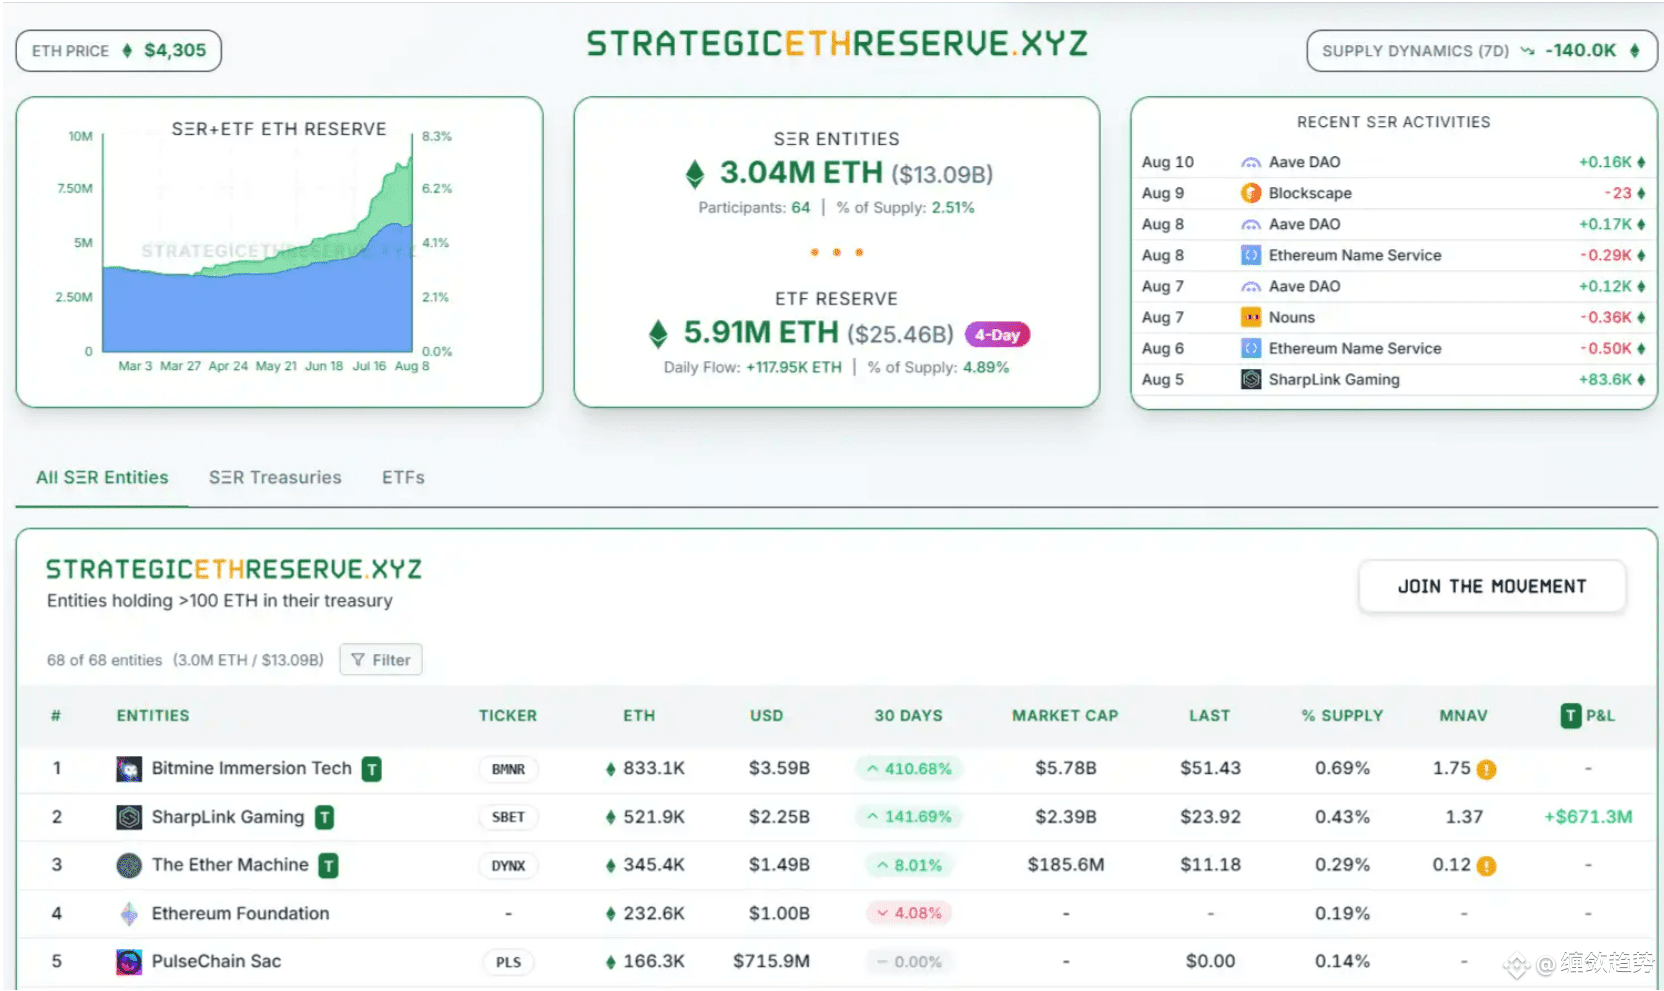1664x991 pixels.
Task: Click the +$671.3M P&L value
Action: [1588, 817]
